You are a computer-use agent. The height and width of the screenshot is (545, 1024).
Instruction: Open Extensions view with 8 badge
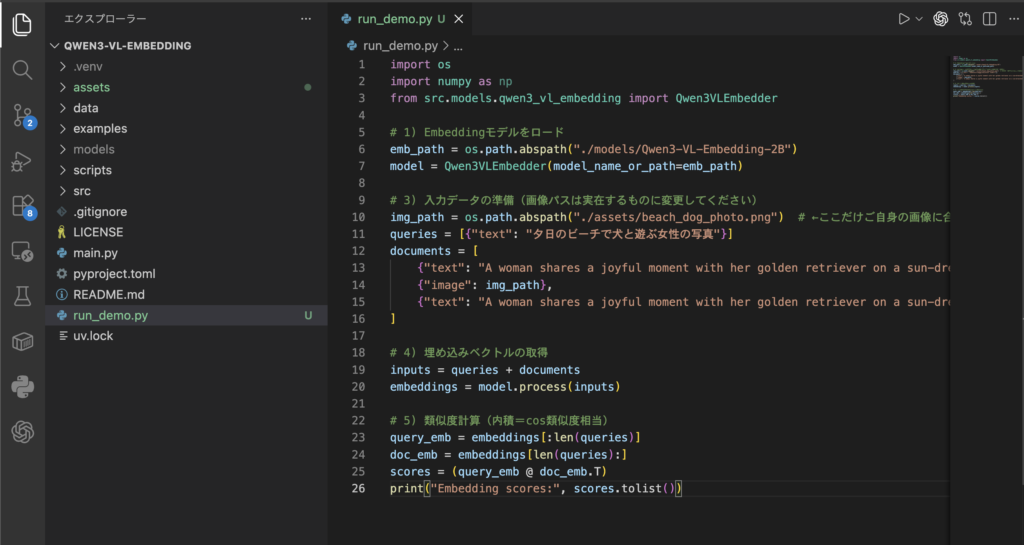tap(22, 206)
